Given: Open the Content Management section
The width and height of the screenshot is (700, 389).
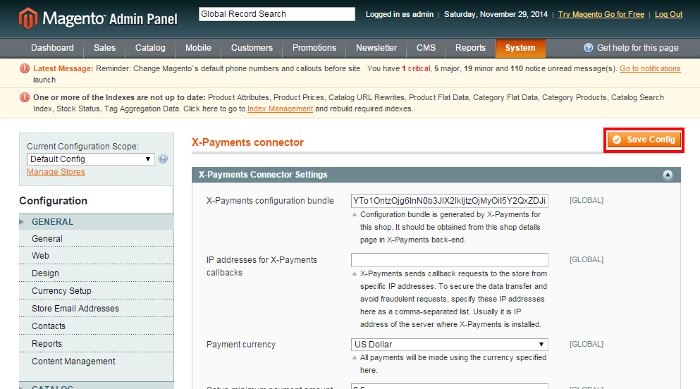Looking at the screenshot, I should click(x=96, y=361).
